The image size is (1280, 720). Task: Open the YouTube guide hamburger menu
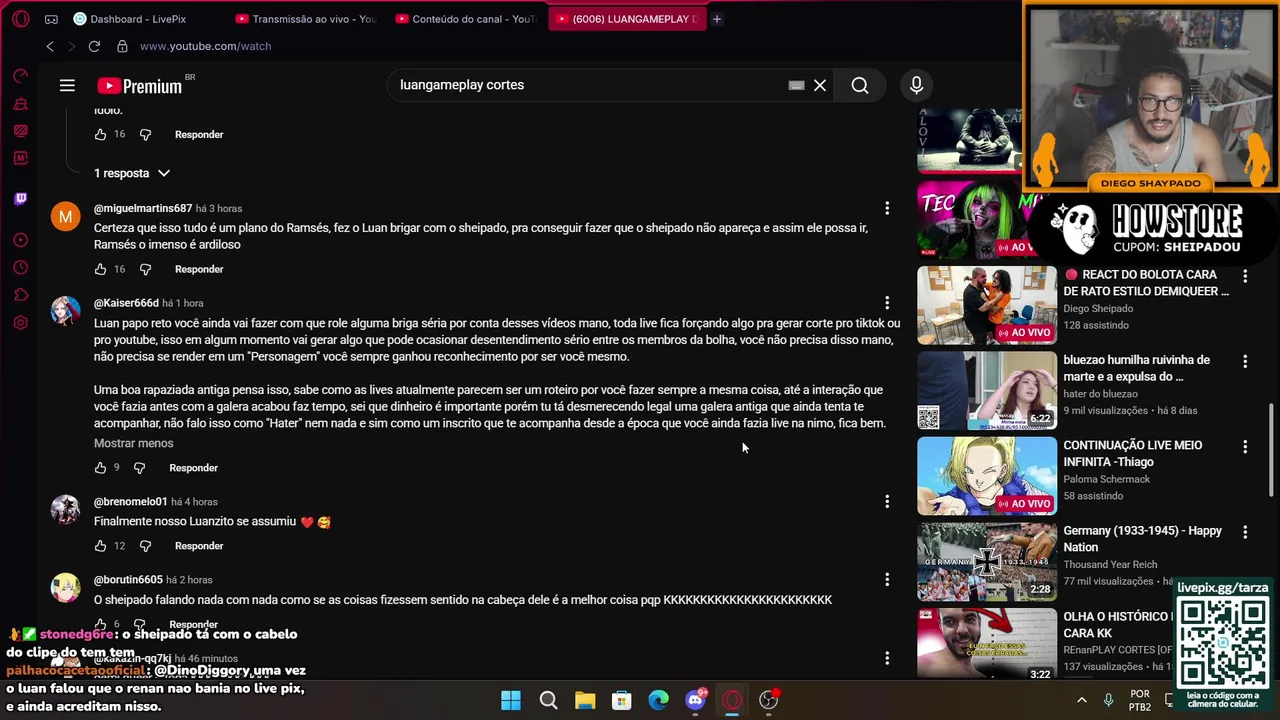click(67, 85)
